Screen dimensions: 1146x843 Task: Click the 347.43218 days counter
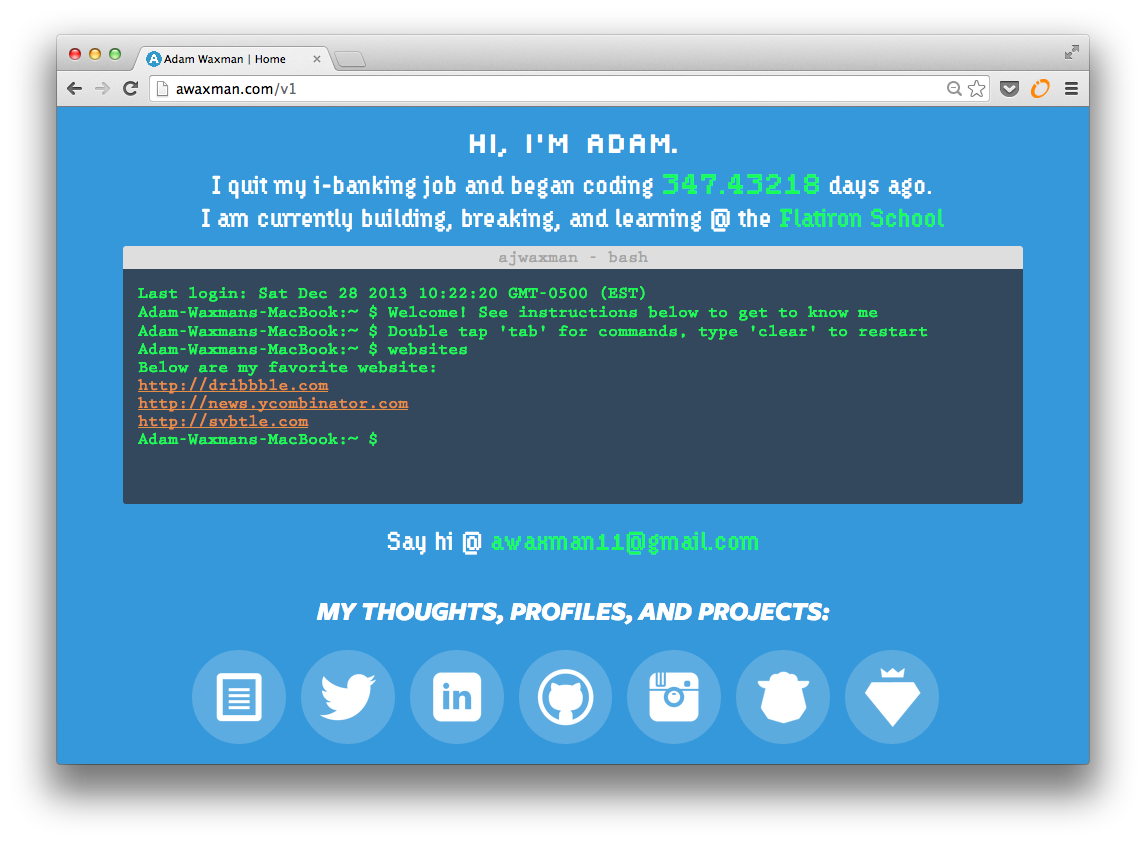tap(740, 184)
